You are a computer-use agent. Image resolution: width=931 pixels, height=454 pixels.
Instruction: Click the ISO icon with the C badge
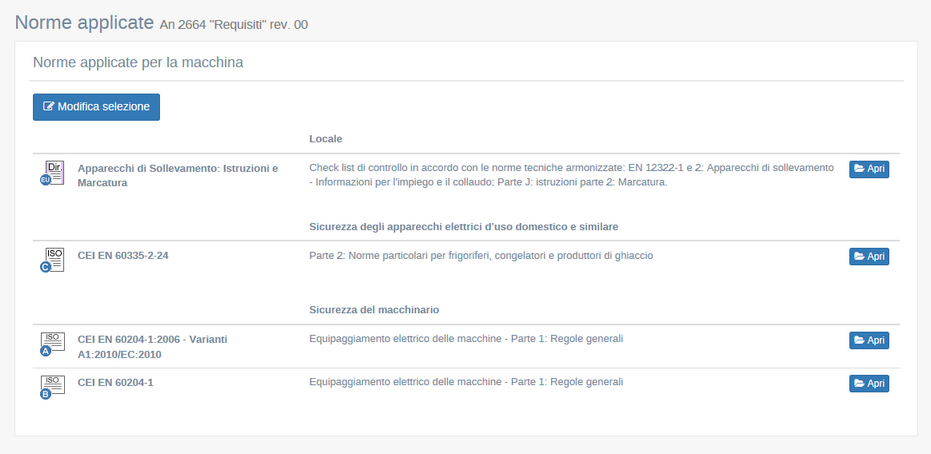click(x=53, y=260)
